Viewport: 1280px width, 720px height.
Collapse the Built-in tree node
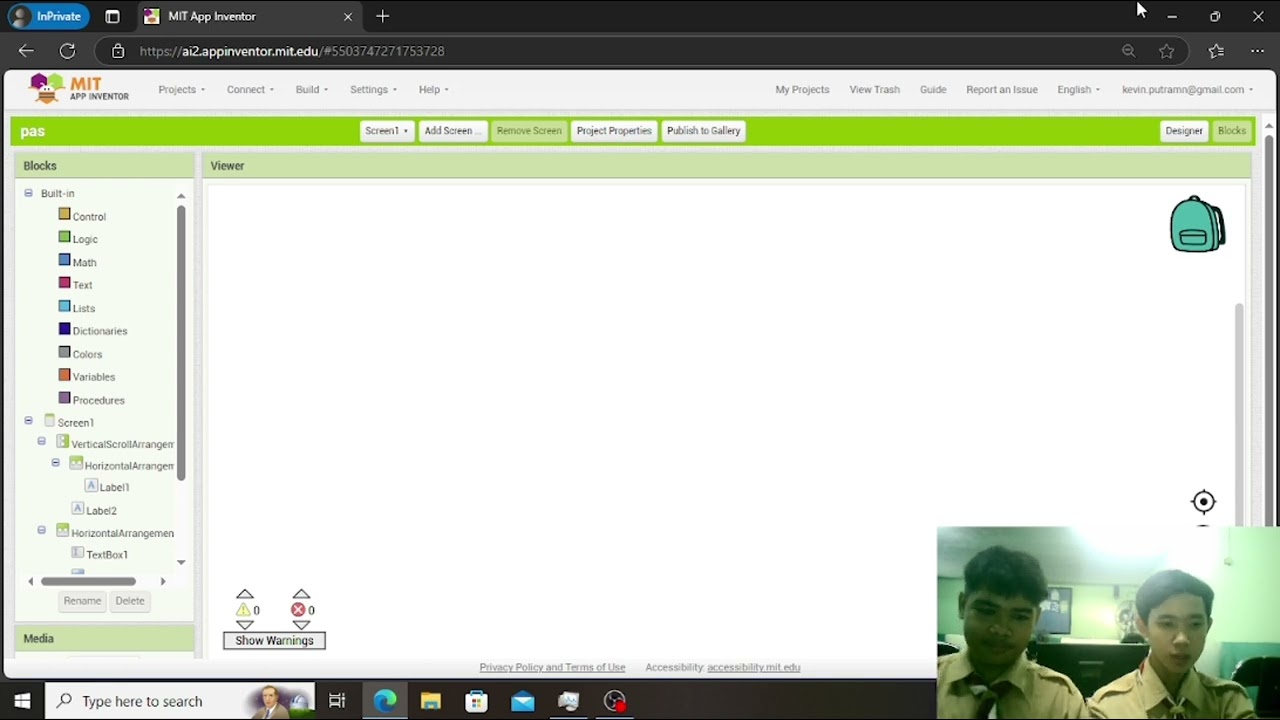click(28, 193)
